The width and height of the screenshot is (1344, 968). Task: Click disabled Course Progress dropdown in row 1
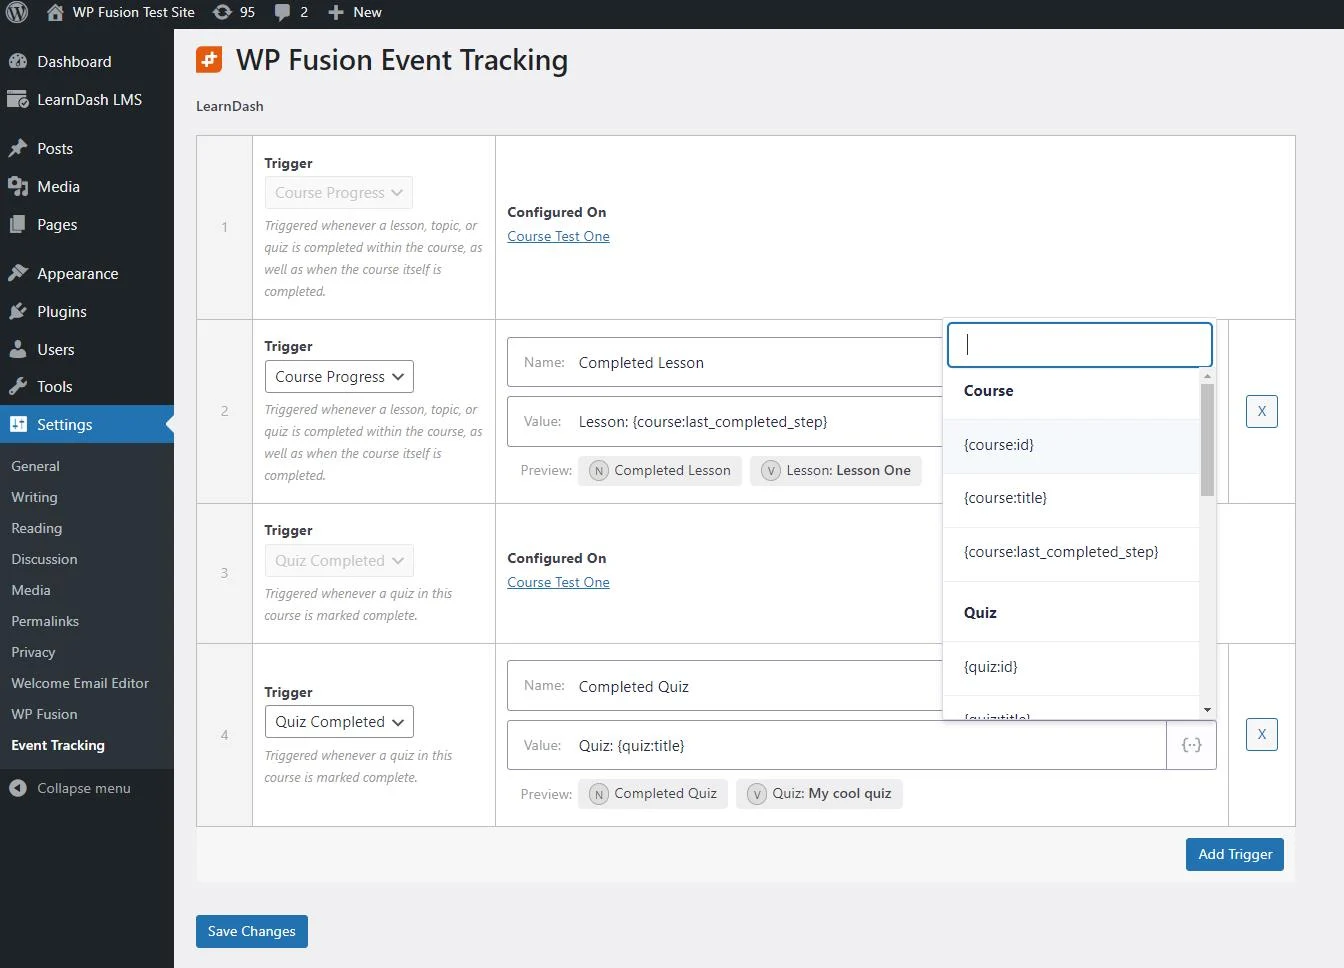point(339,192)
